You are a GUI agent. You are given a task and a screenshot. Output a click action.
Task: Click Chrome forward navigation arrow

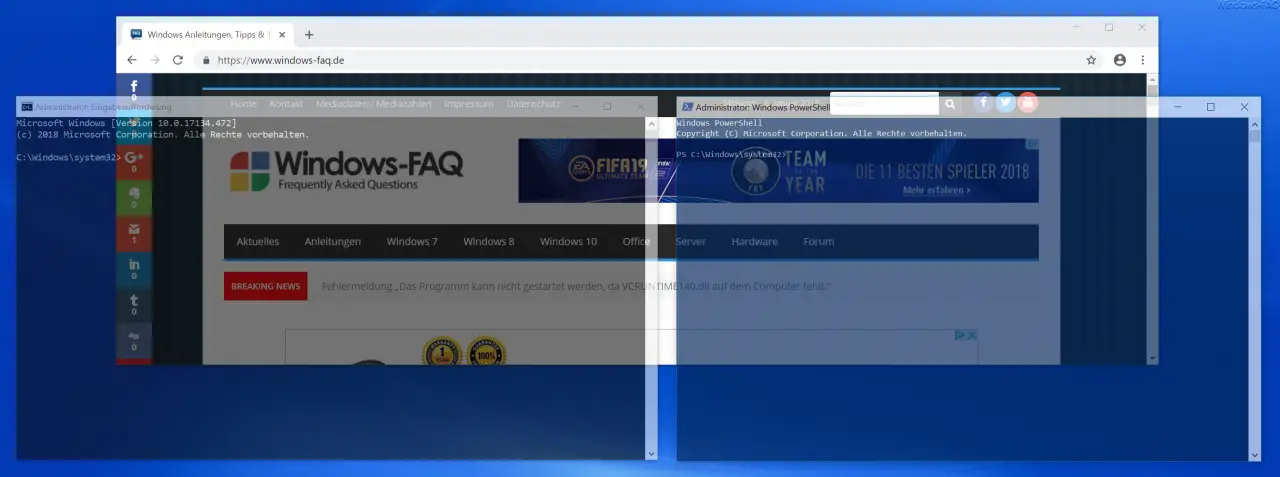[x=155, y=60]
